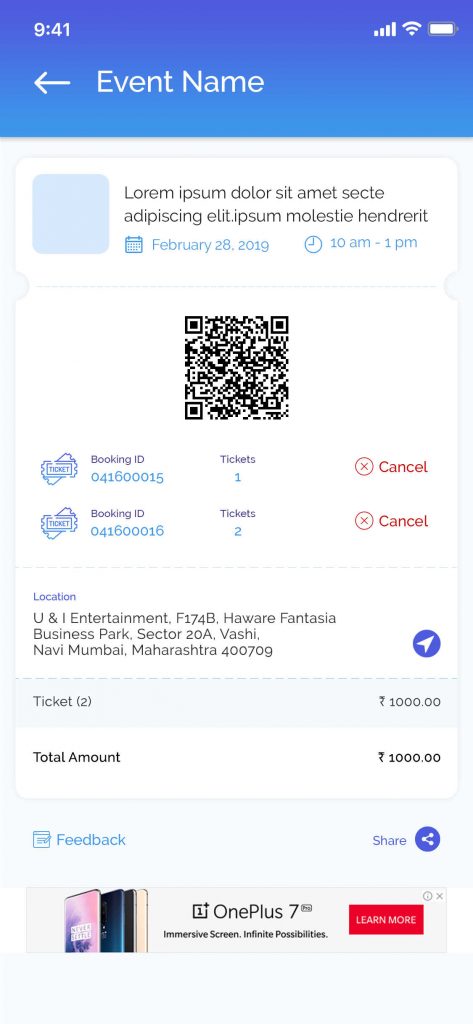Open navigation with the location arrow icon

[427, 644]
